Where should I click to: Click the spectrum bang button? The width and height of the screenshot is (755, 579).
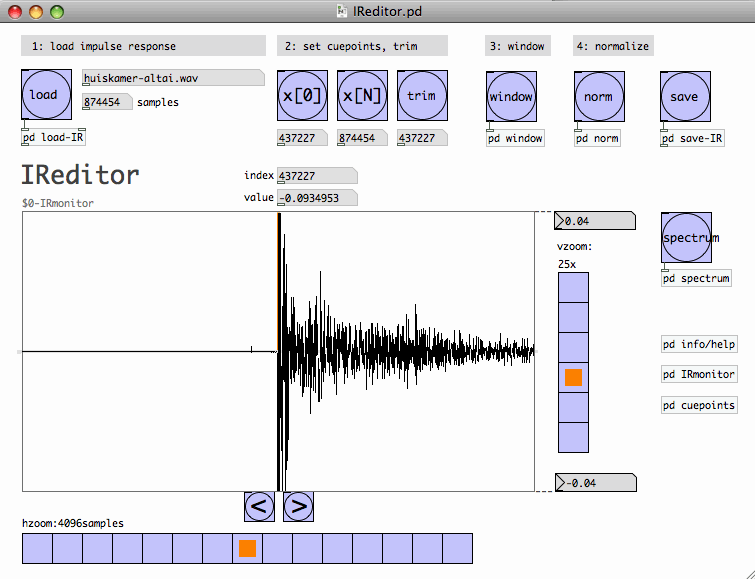(x=686, y=238)
